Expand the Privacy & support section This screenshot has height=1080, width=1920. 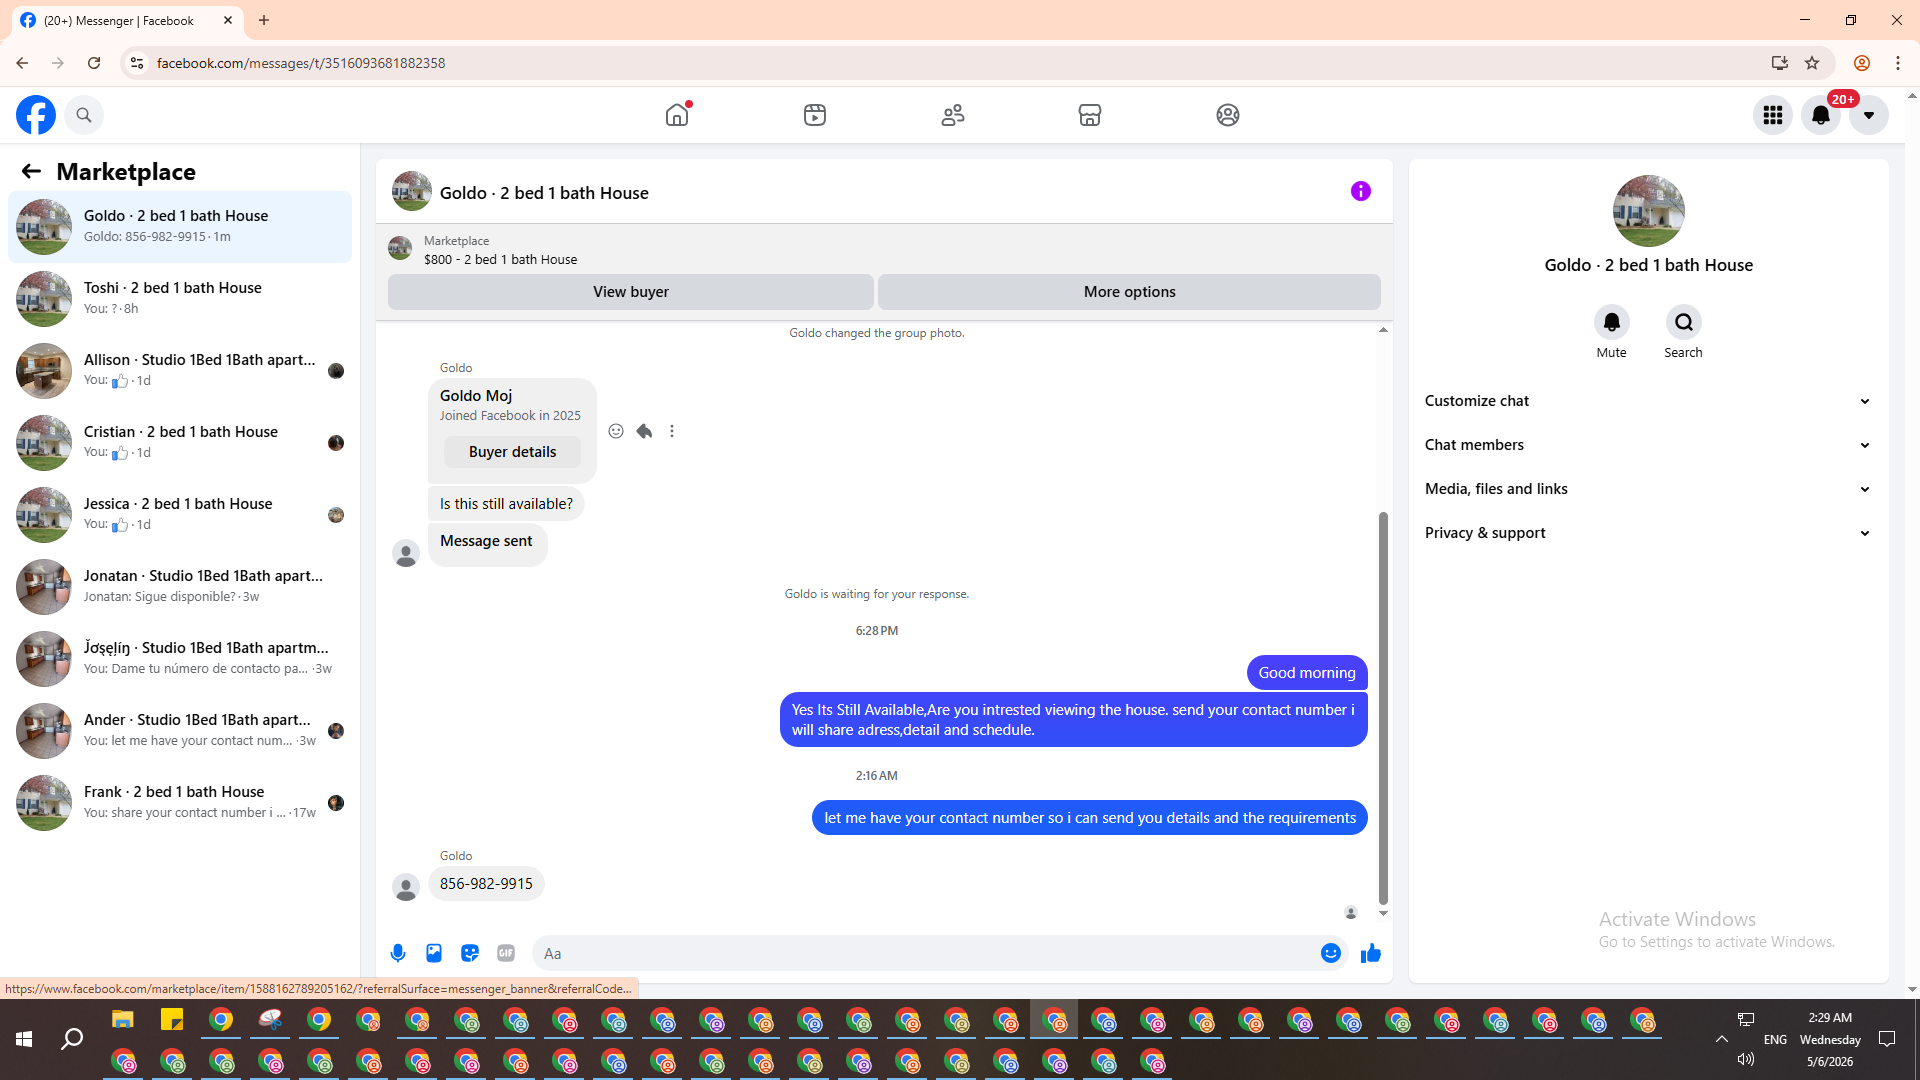tap(1648, 533)
